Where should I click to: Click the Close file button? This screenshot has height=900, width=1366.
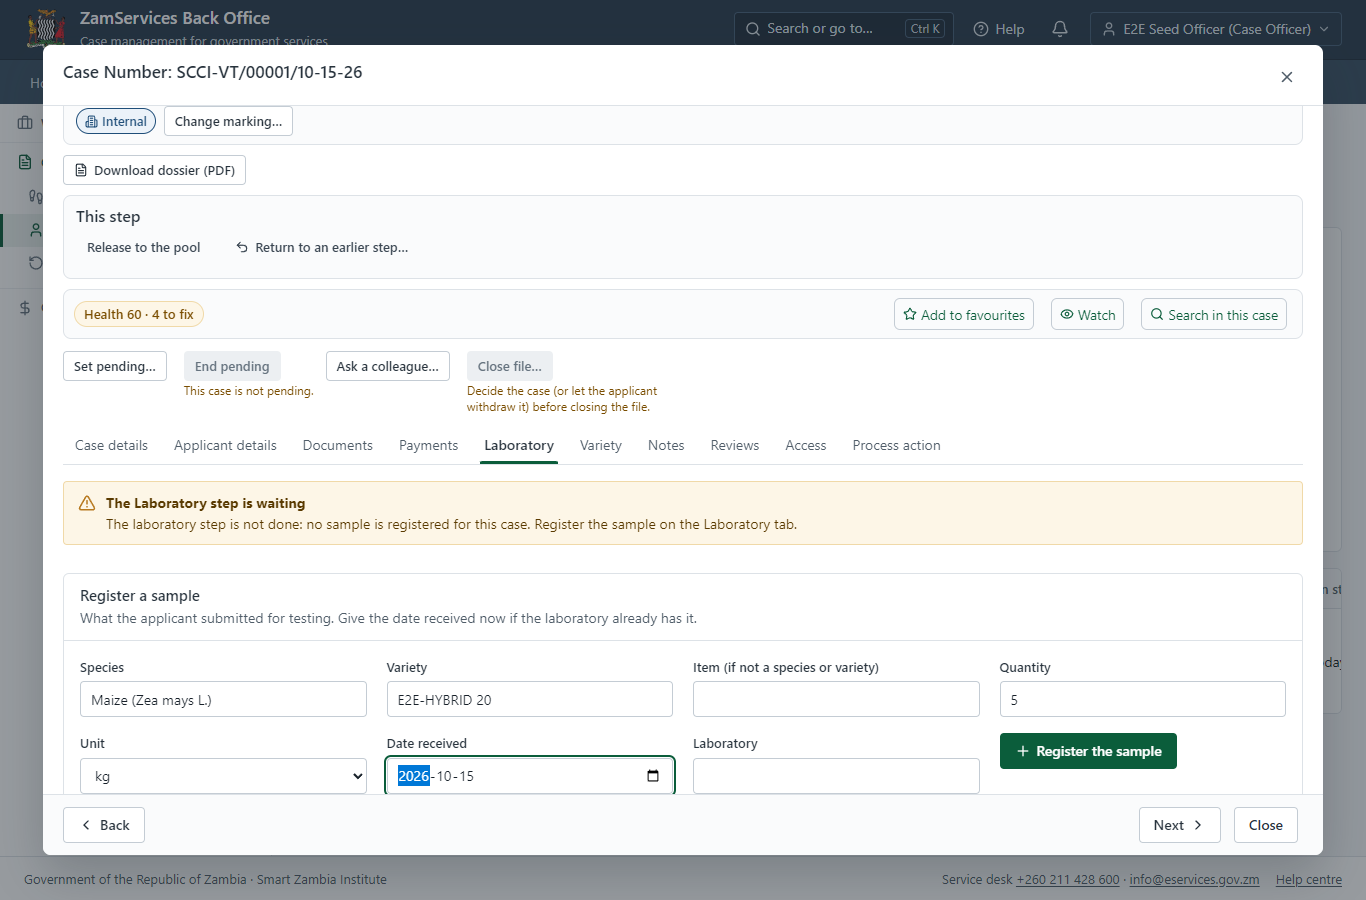coord(510,366)
